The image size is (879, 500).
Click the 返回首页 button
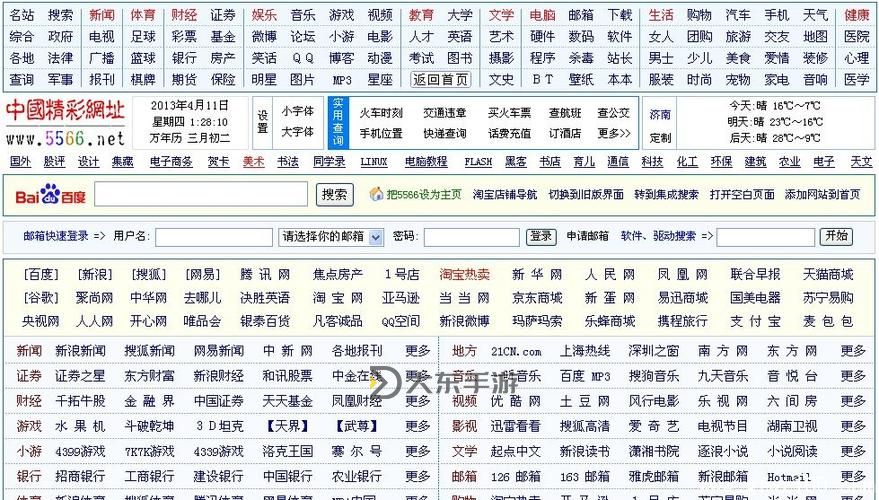coord(440,80)
